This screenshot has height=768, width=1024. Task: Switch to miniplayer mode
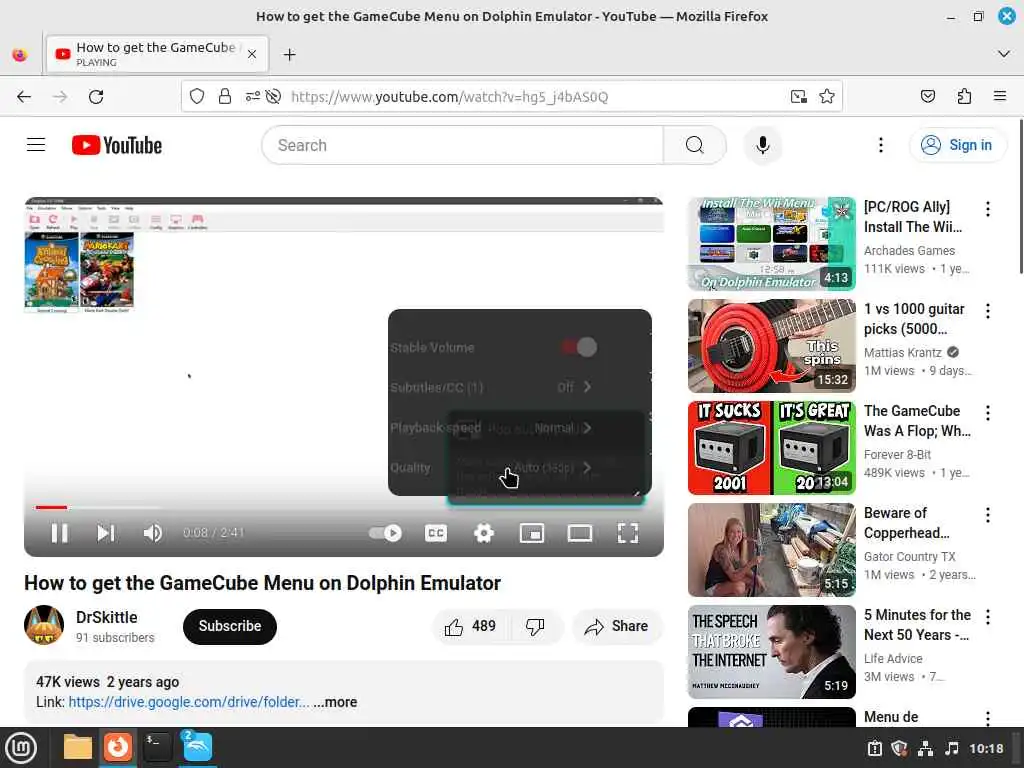[532, 533]
